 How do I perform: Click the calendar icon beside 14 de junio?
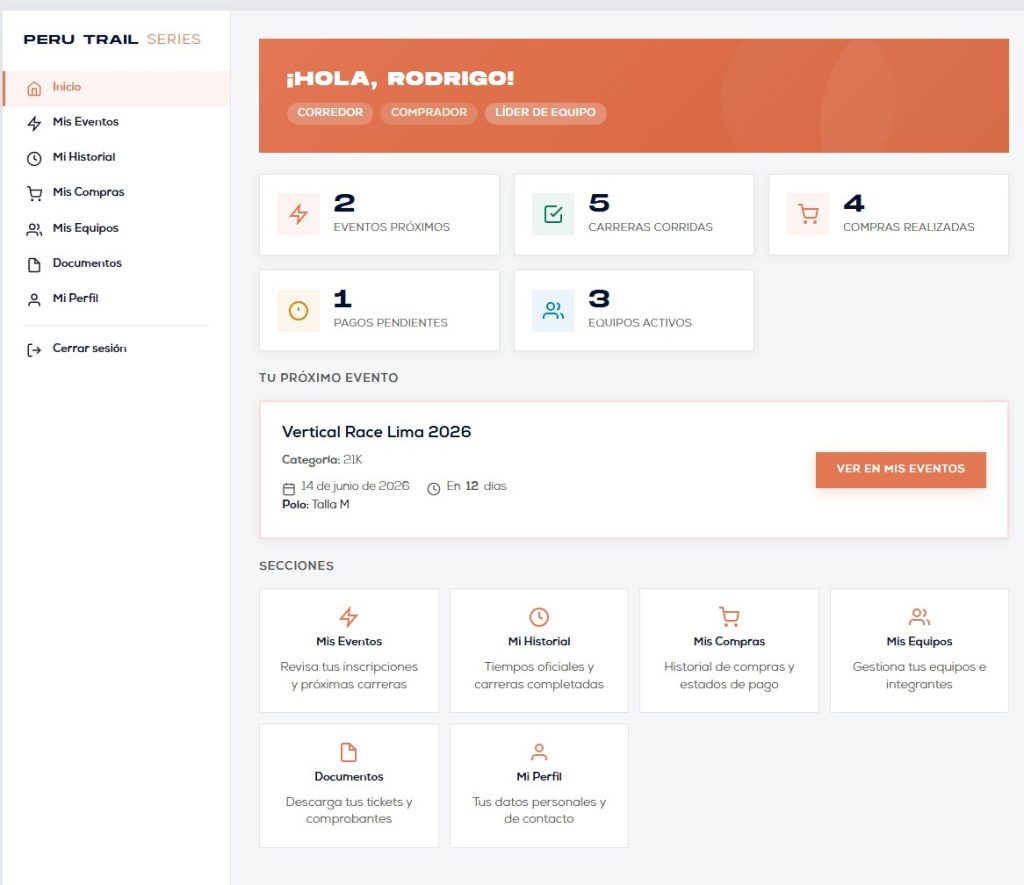pyautogui.click(x=289, y=489)
